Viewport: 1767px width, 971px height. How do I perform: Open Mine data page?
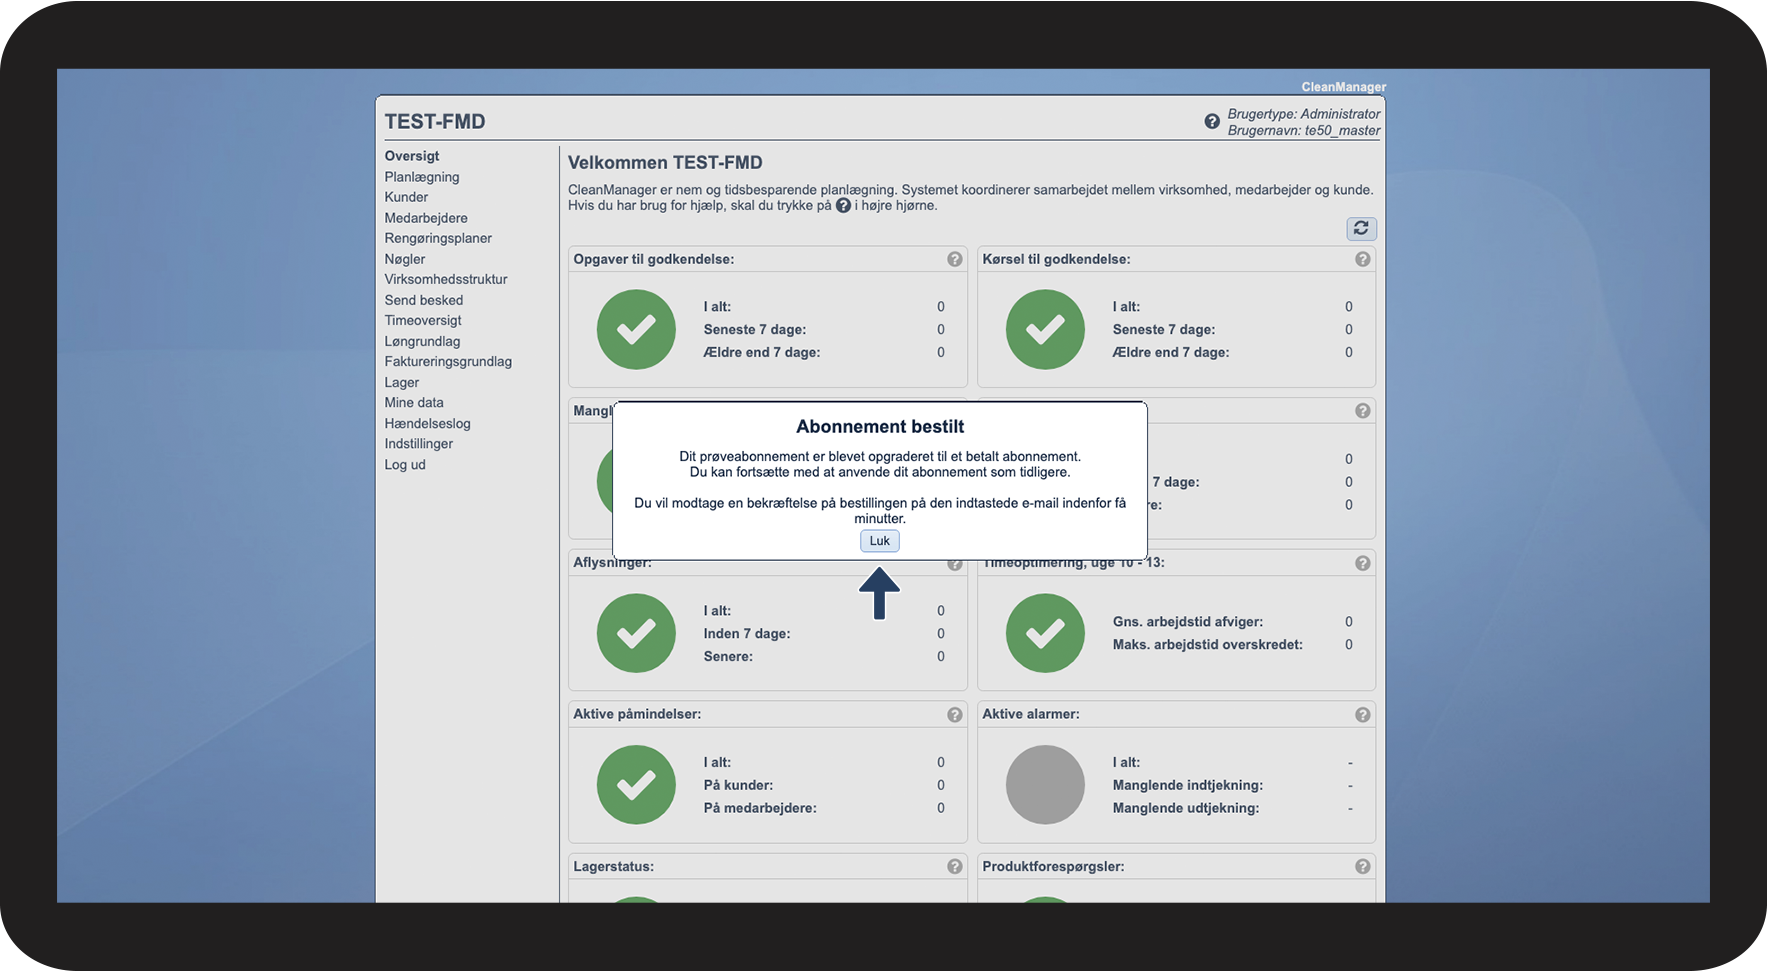click(x=414, y=402)
